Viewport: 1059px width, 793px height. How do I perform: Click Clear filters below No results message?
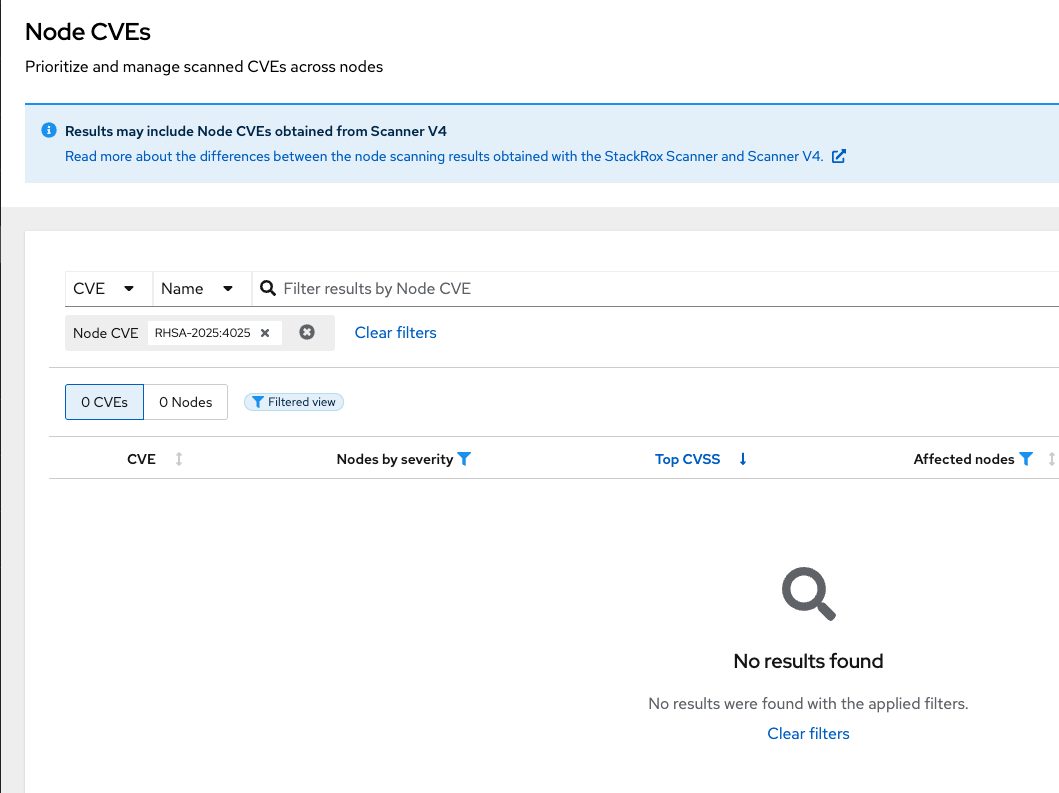[808, 734]
